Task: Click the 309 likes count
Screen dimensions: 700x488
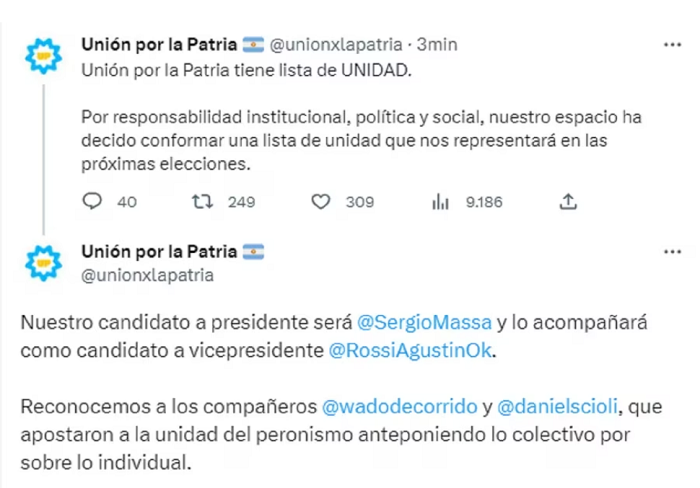Action: 359,202
